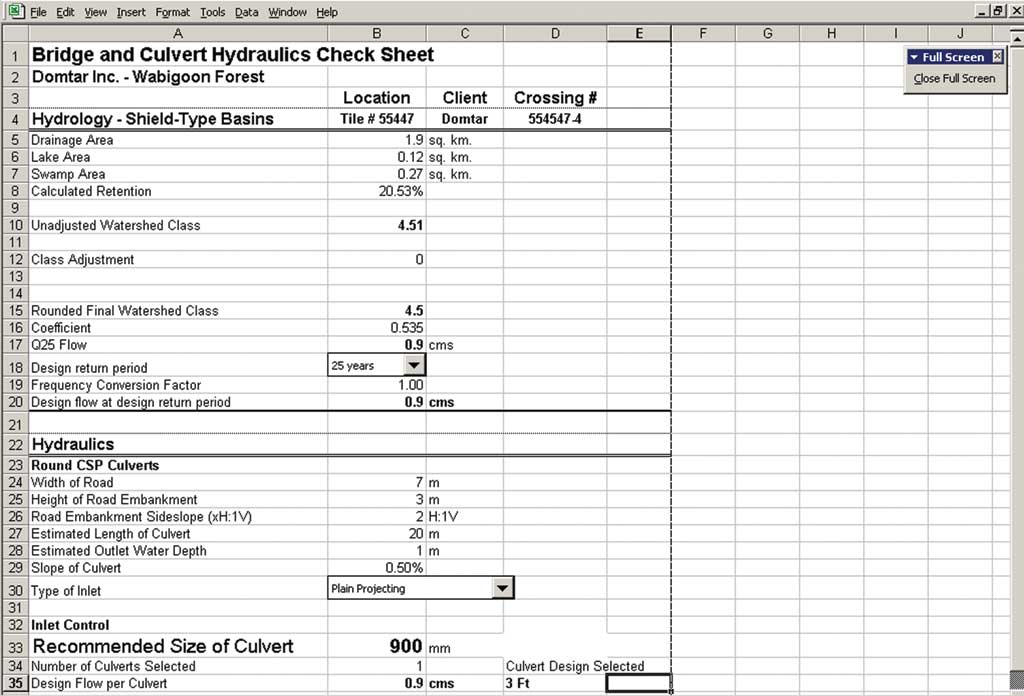1024x696 pixels.
Task: Click Calculated Retention value 20.53%
Action: coord(377,191)
